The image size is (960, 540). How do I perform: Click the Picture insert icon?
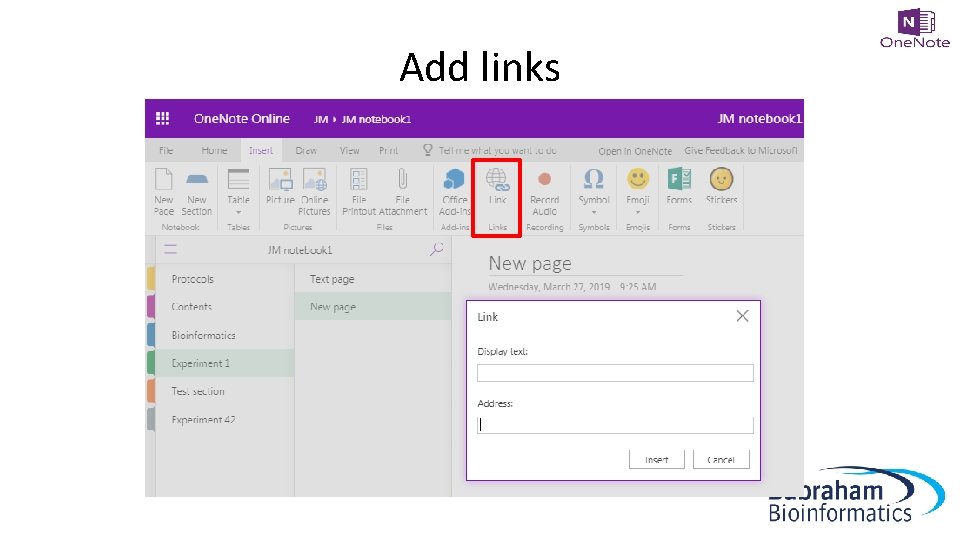[280, 179]
